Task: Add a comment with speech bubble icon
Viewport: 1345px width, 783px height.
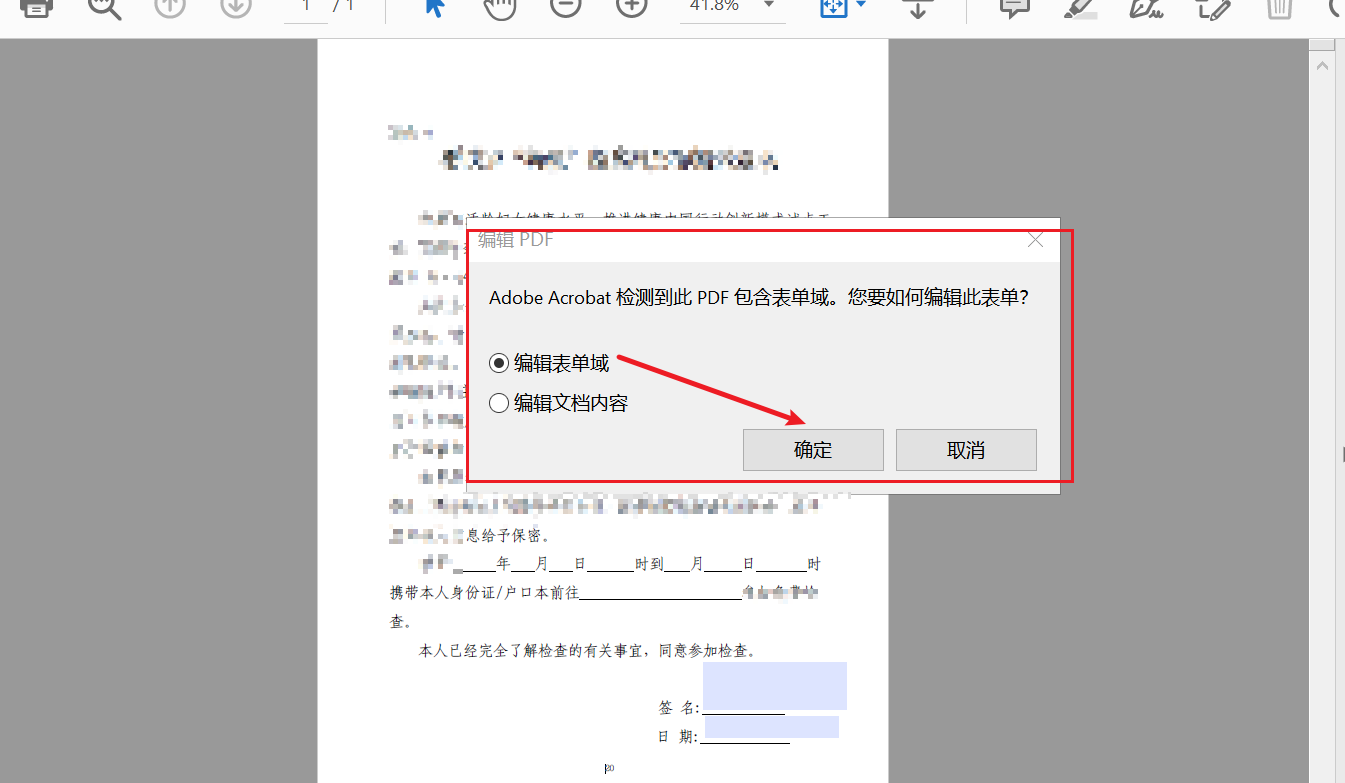Action: [1015, 8]
